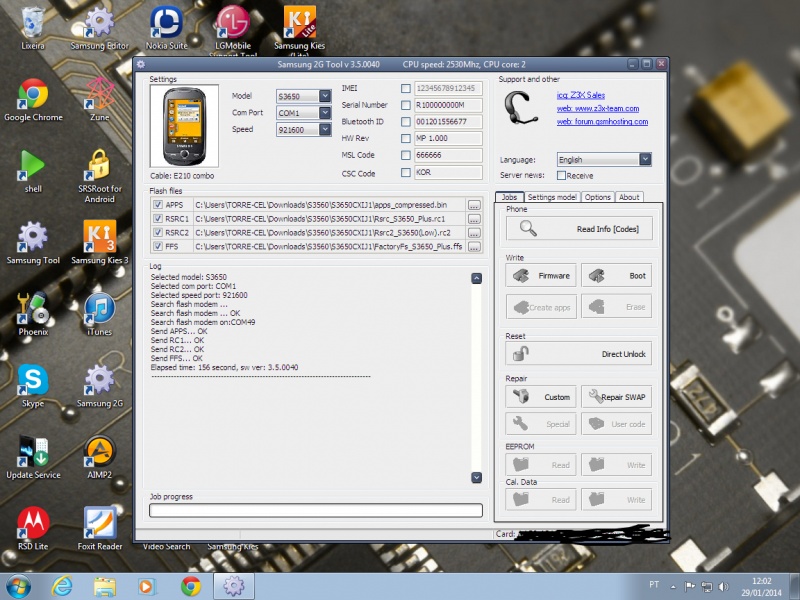Open the Lixeira recycle bin icon
This screenshot has width=800, height=600.
[33, 28]
